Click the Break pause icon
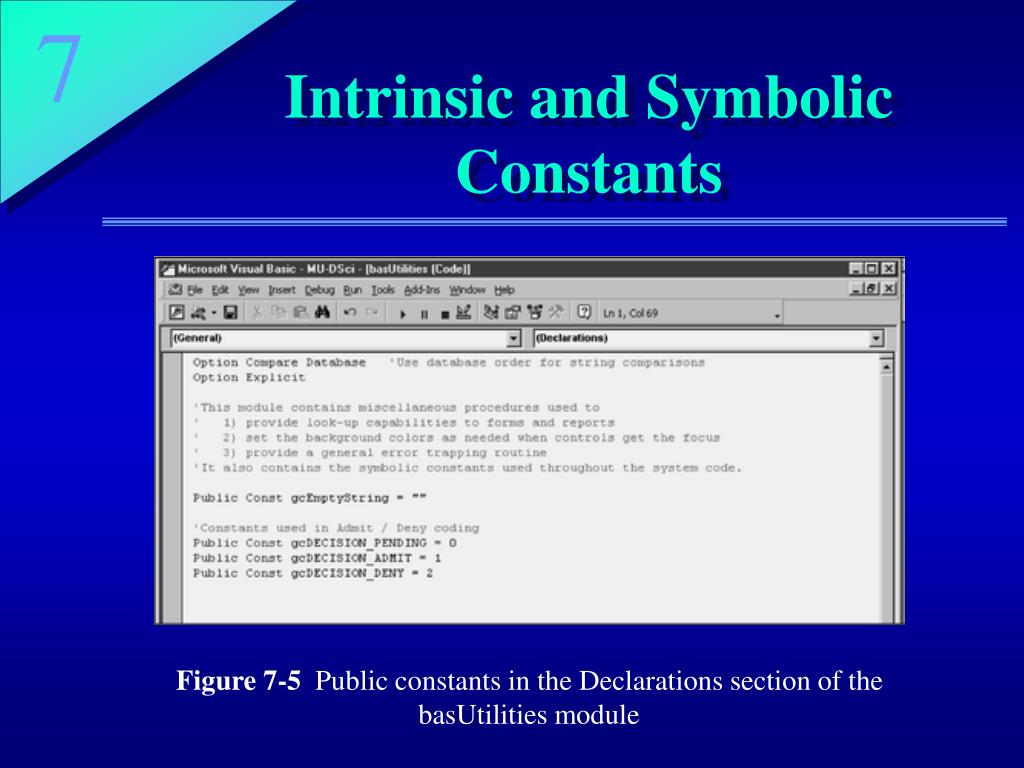 (424, 314)
